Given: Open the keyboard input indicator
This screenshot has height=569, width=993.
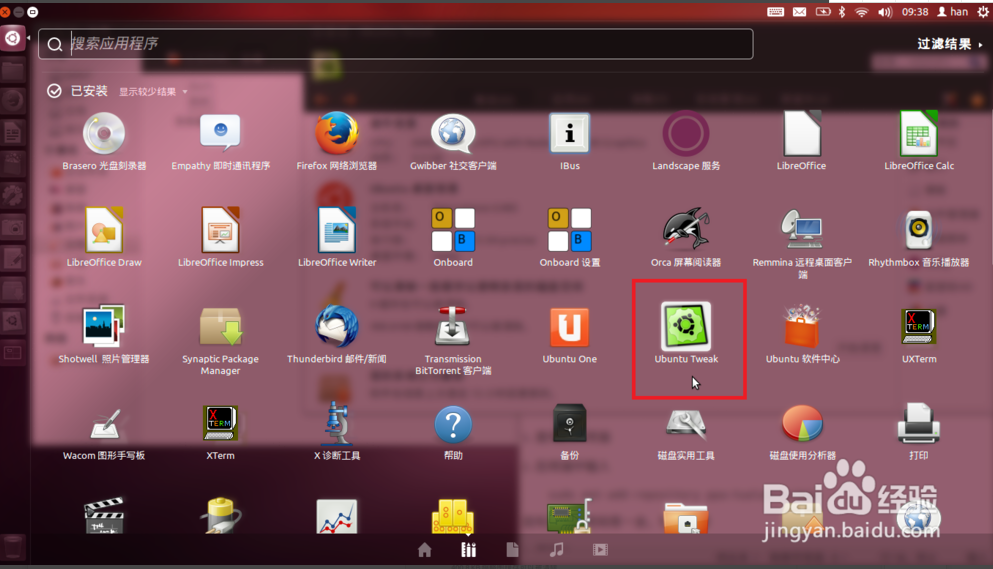Looking at the screenshot, I should 776,11.
